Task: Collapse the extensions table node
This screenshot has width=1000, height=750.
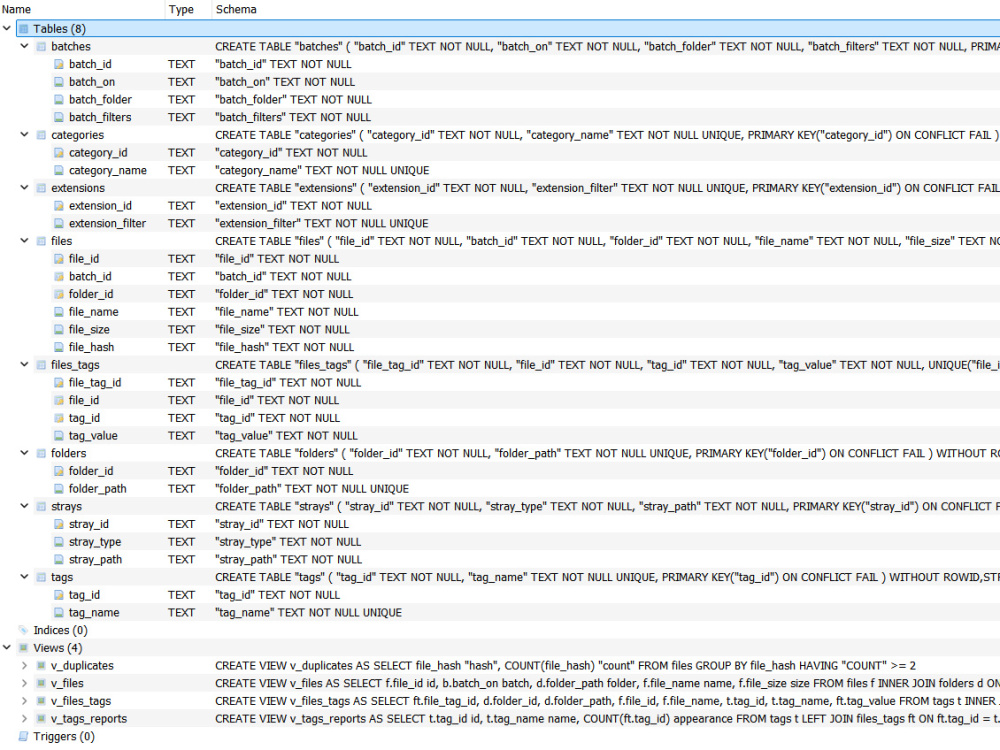Action: (24, 188)
